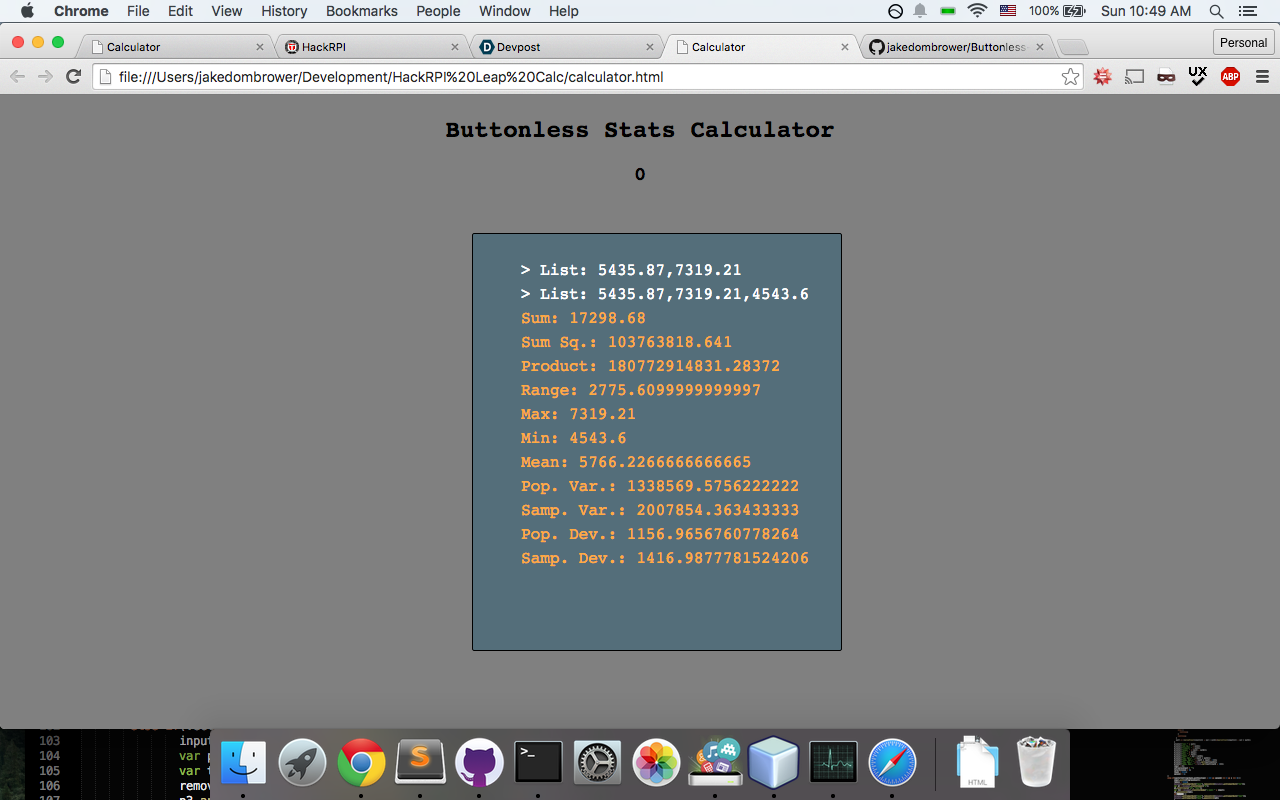Open the Bookmarks menu
Screen dimensions: 1280x800
point(362,11)
